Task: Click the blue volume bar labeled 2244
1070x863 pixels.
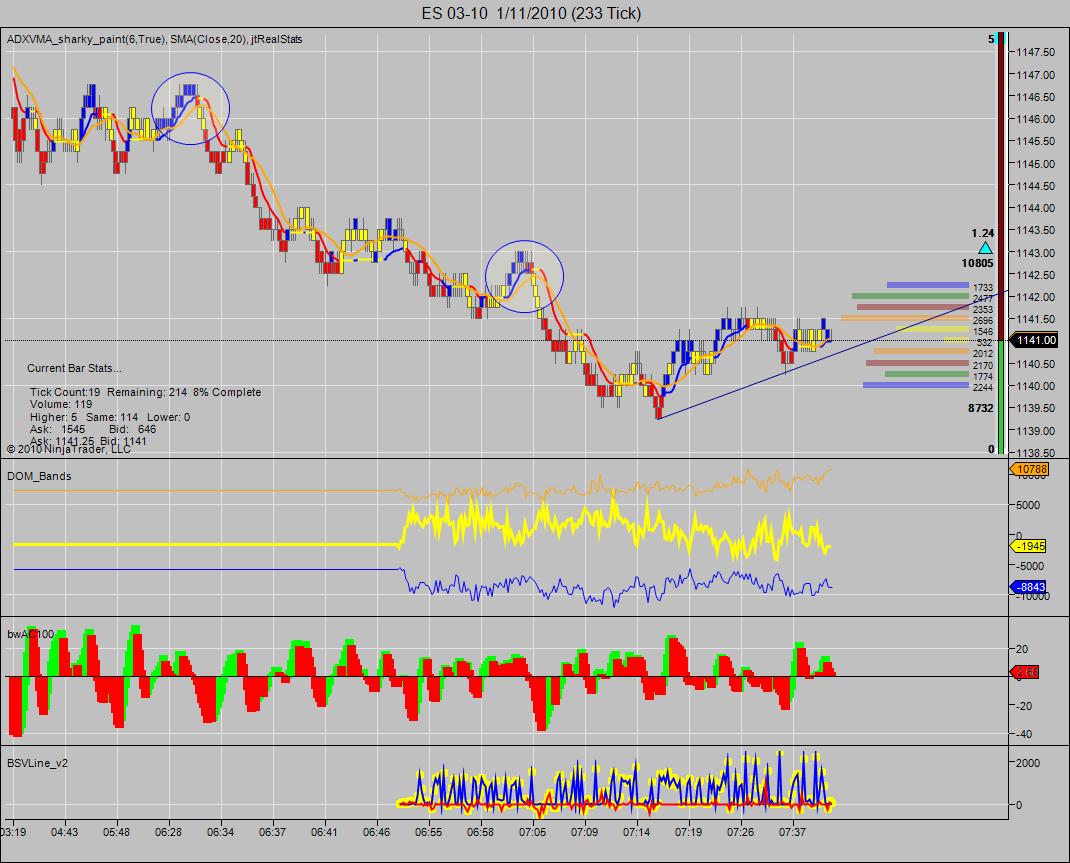Action: 916,385
